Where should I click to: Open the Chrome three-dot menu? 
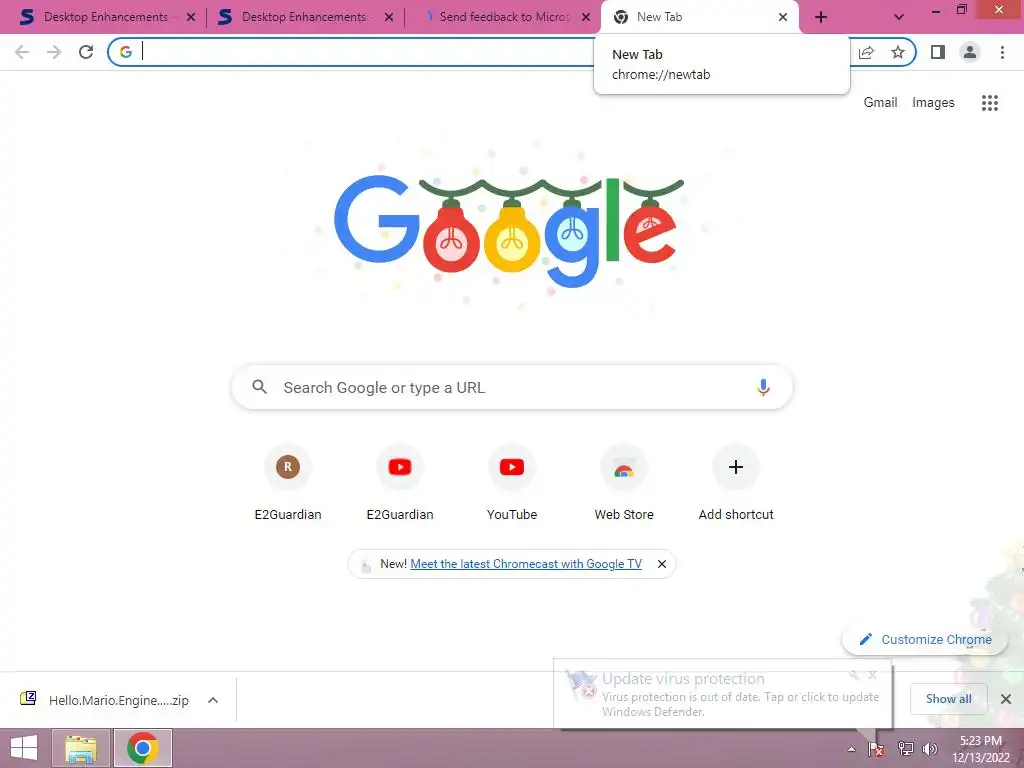(x=1002, y=52)
